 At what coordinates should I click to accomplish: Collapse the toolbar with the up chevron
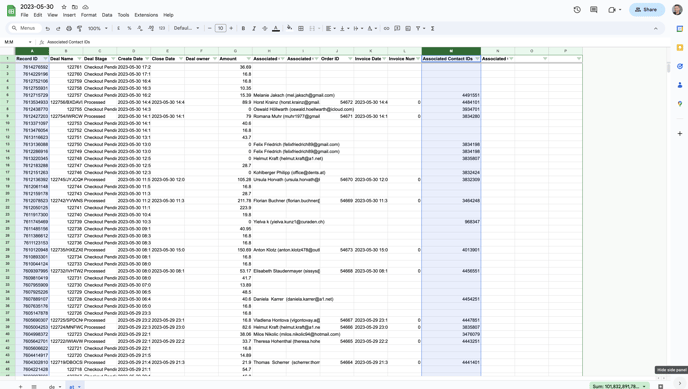point(656,29)
